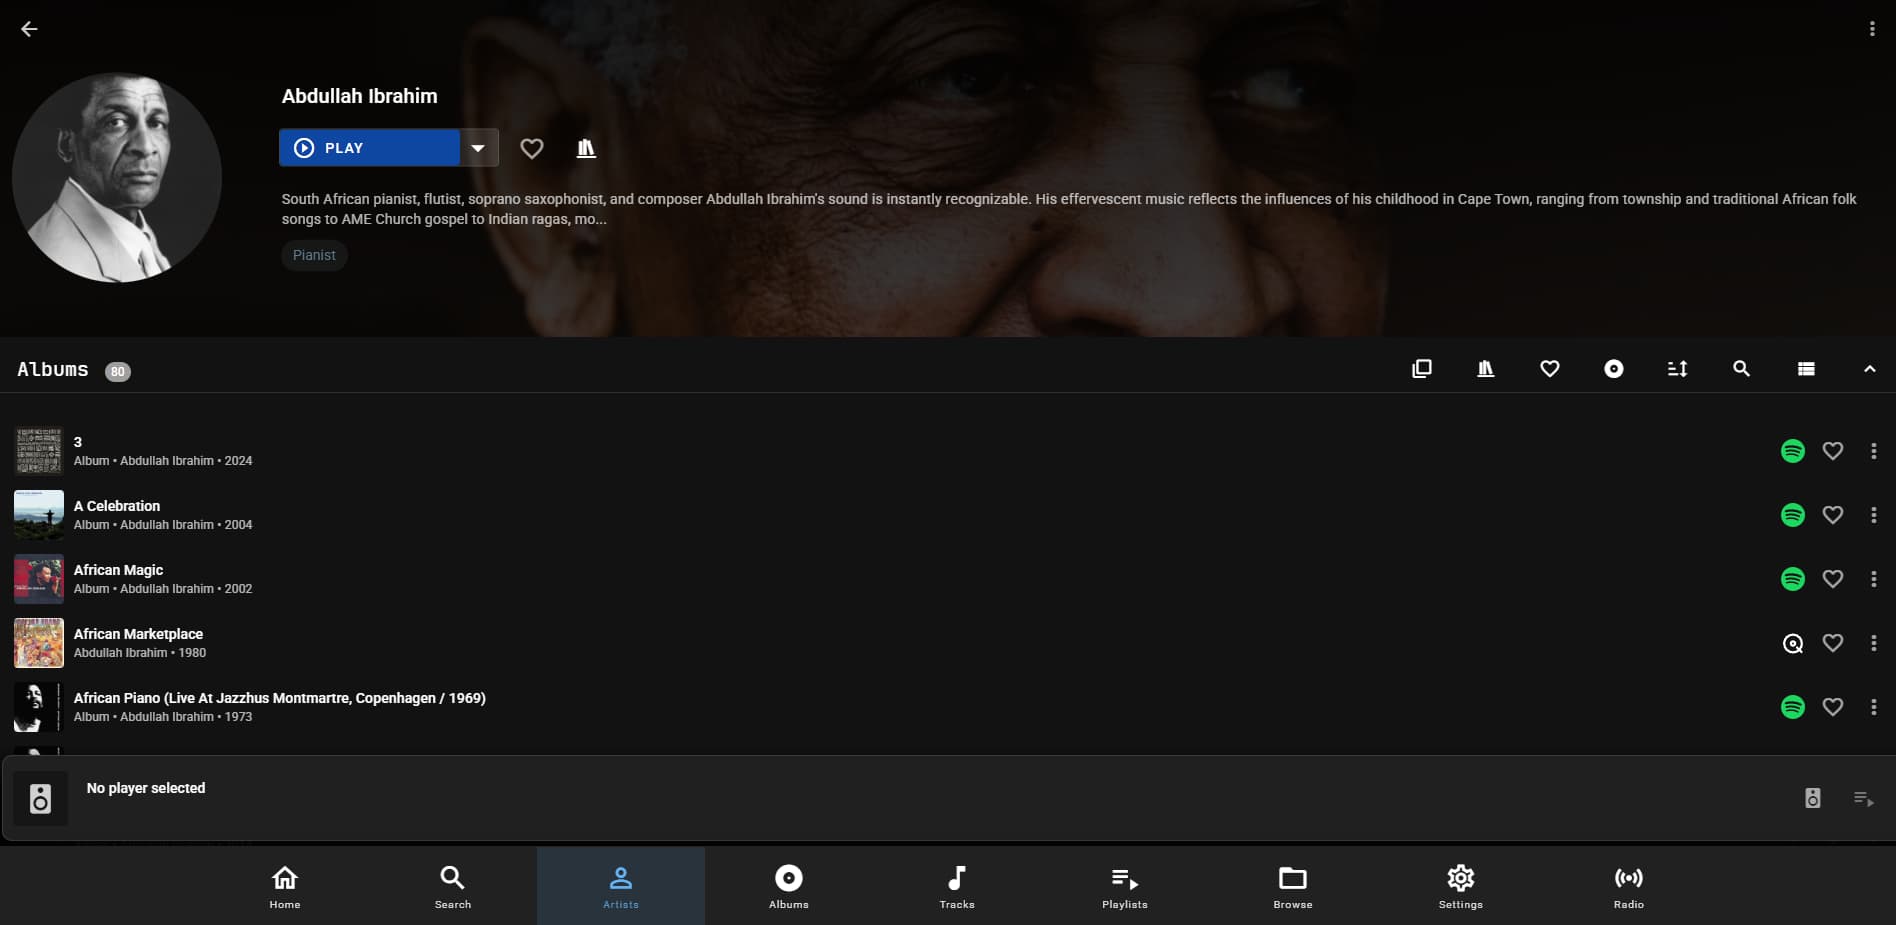Open the Search tab
The width and height of the screenshot is (1896, 925).
(x=453, y=886)
